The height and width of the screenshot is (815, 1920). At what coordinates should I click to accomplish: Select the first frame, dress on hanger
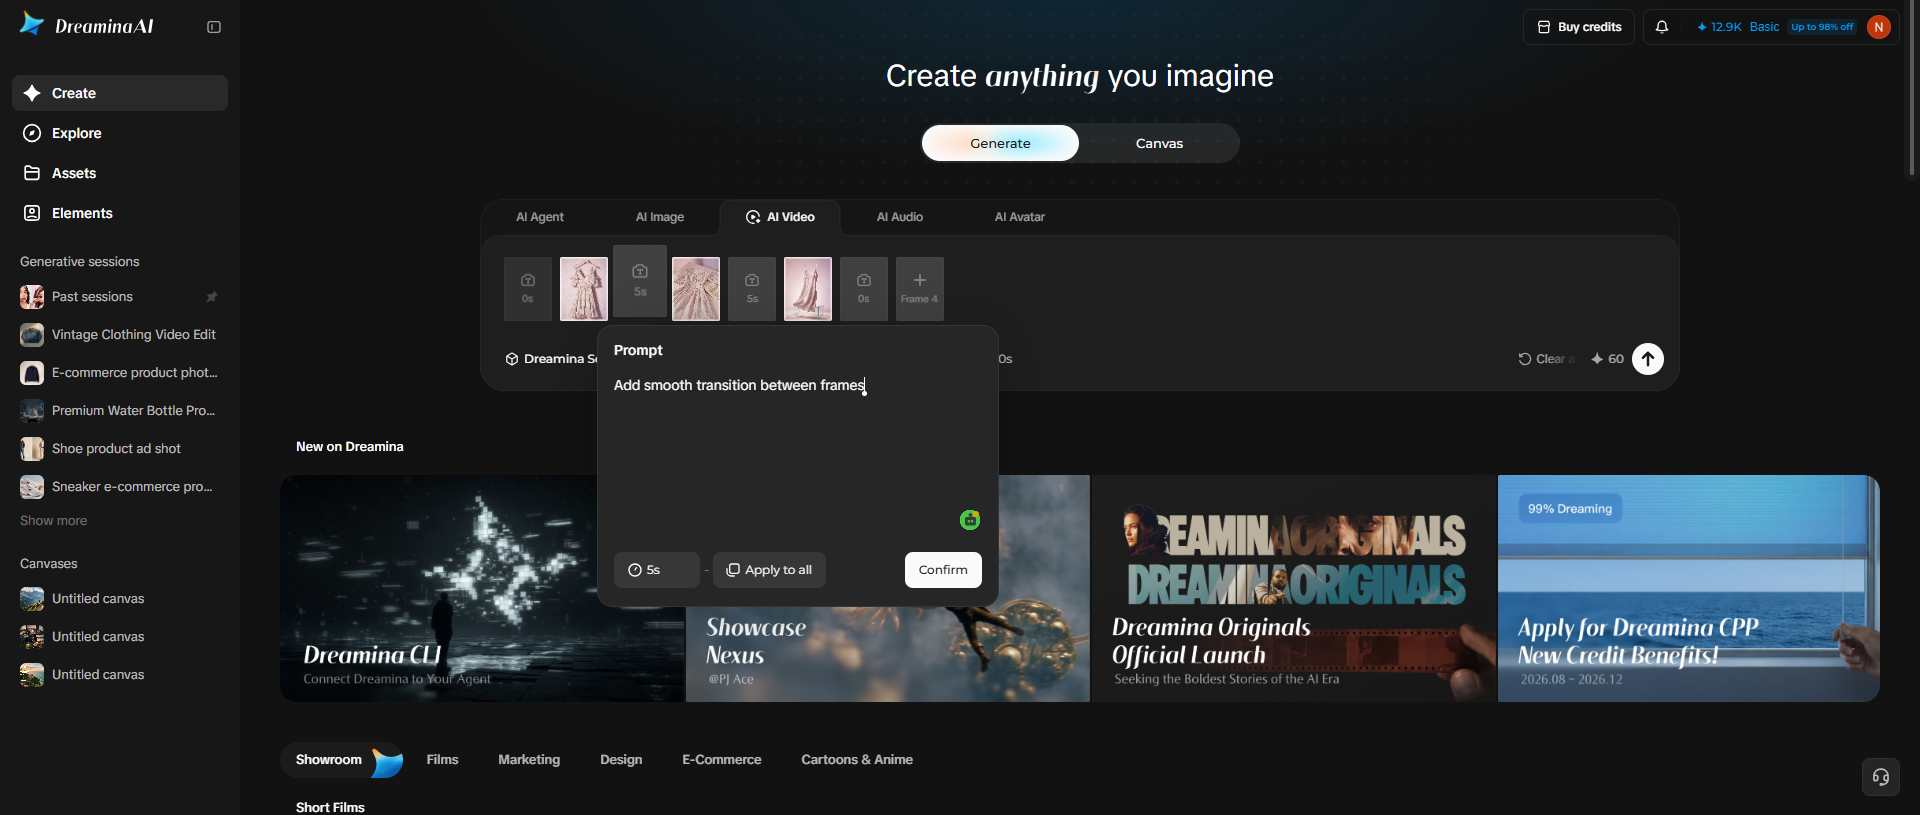pos(584,289)
